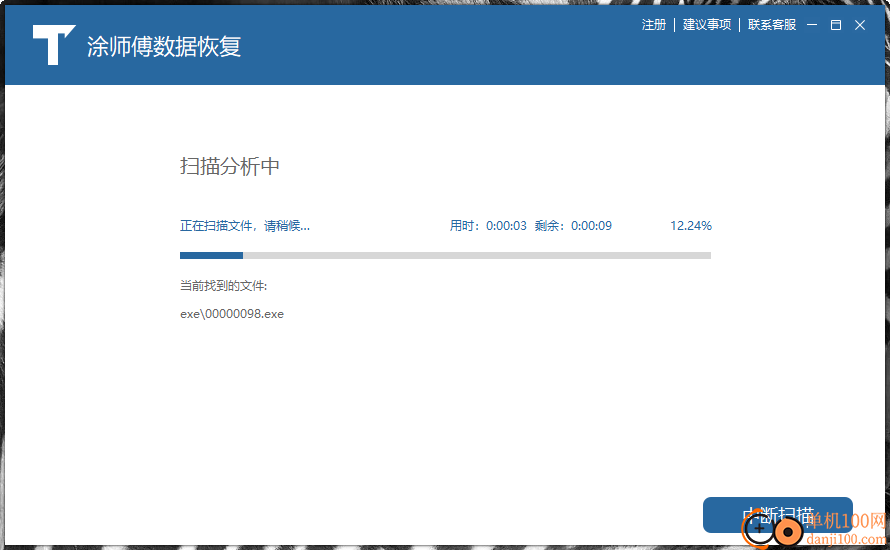This screenshot has height=550, width=890.
Task: Click the scan progress bar
Action: point(445,255)
